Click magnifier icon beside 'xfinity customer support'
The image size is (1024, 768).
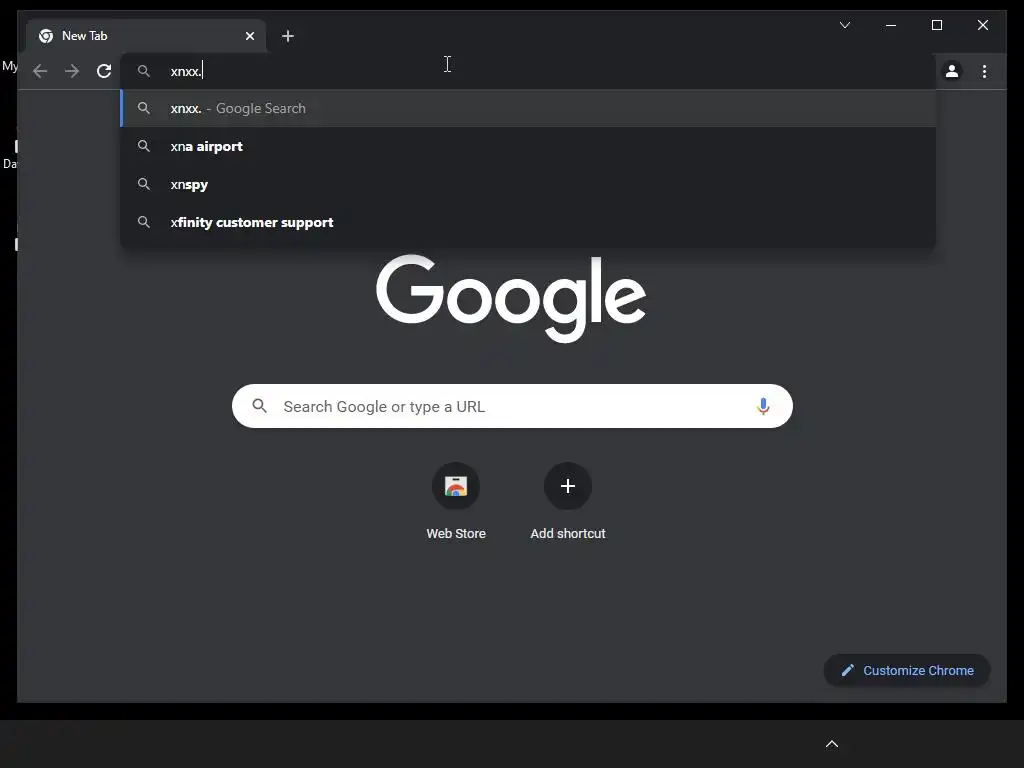tap(144, 222)
